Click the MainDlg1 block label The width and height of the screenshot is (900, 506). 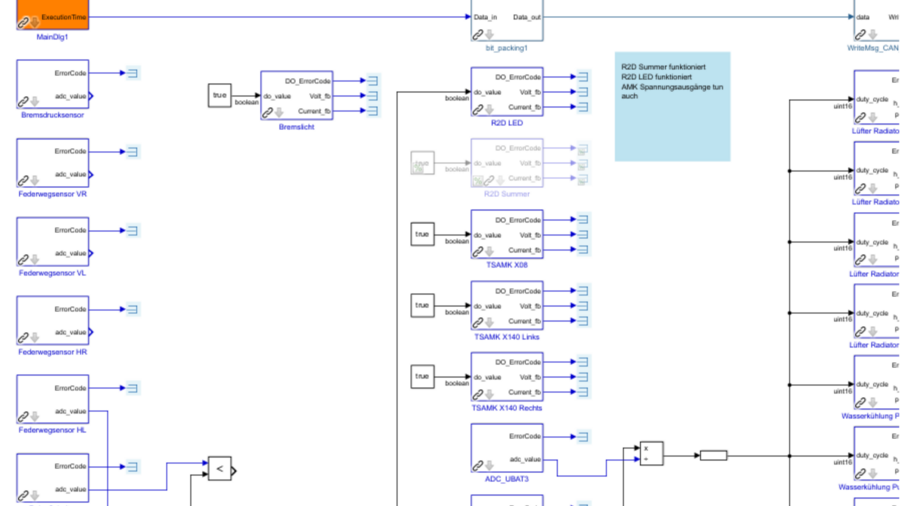(x=52, y=37)
